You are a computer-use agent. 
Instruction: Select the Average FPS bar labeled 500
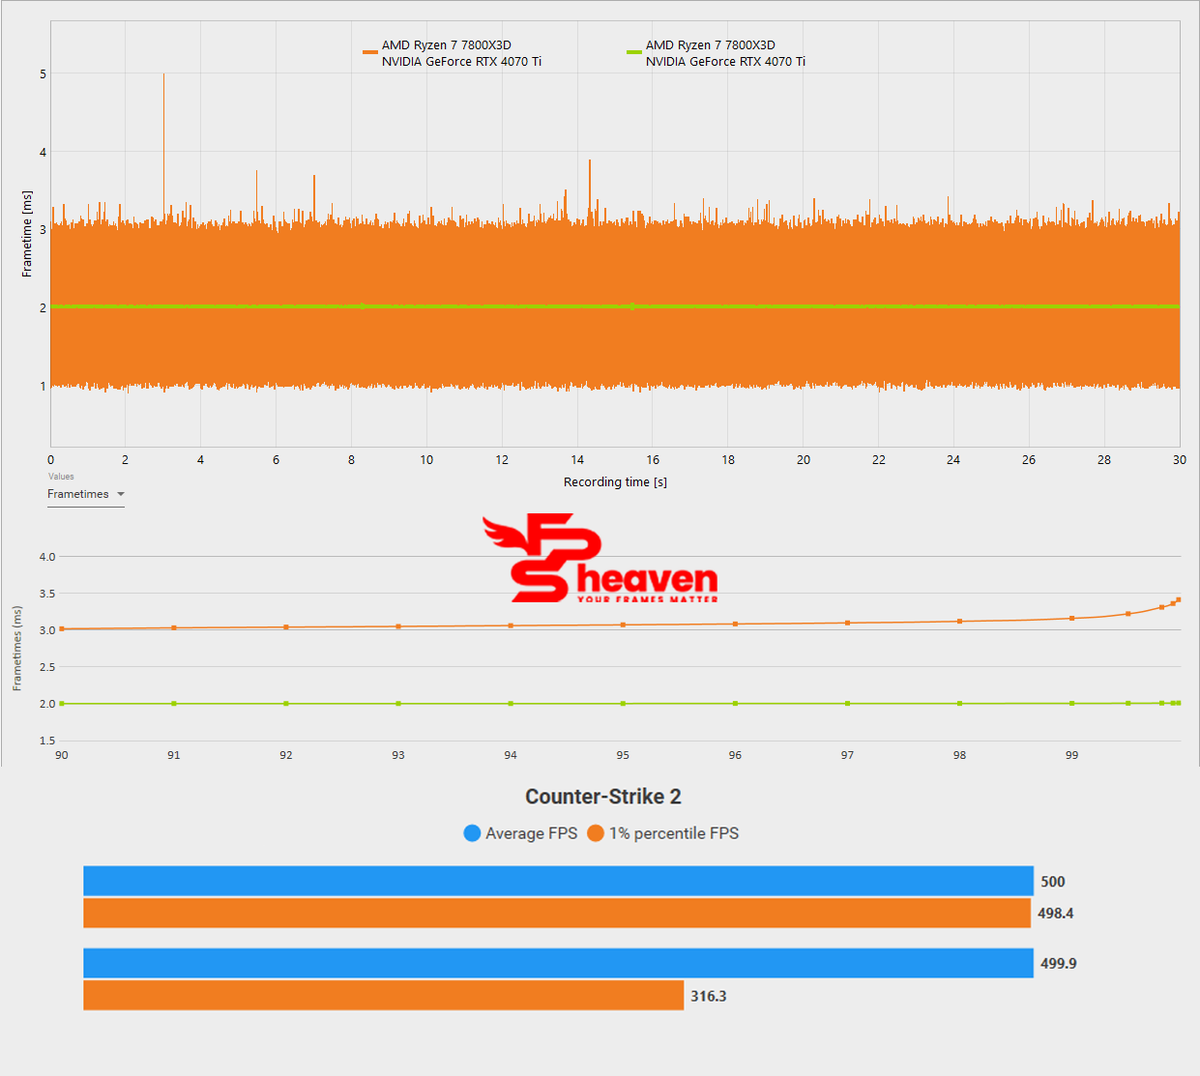coord(558,881)
